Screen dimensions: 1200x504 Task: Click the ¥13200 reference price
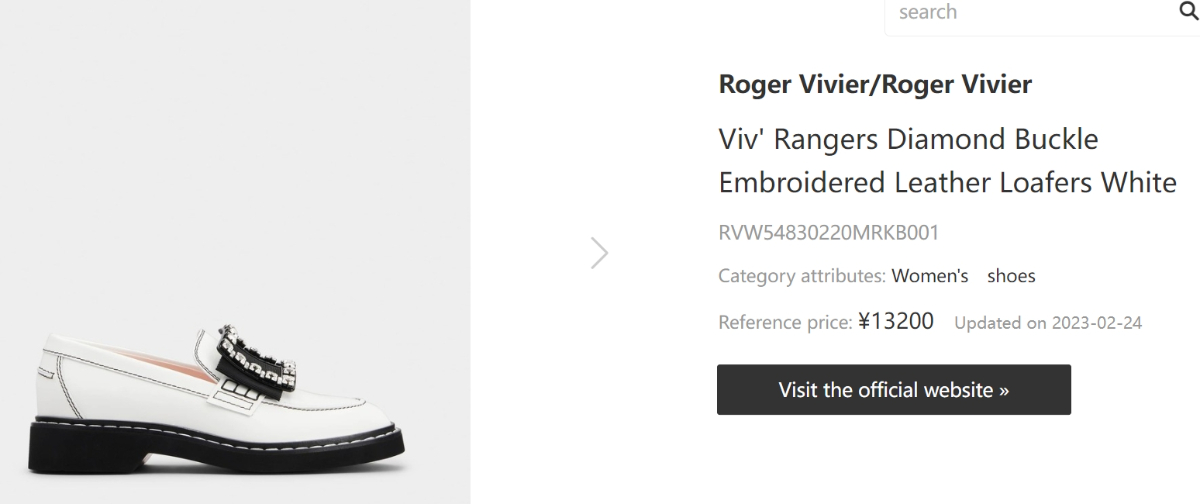click(896, 322)
